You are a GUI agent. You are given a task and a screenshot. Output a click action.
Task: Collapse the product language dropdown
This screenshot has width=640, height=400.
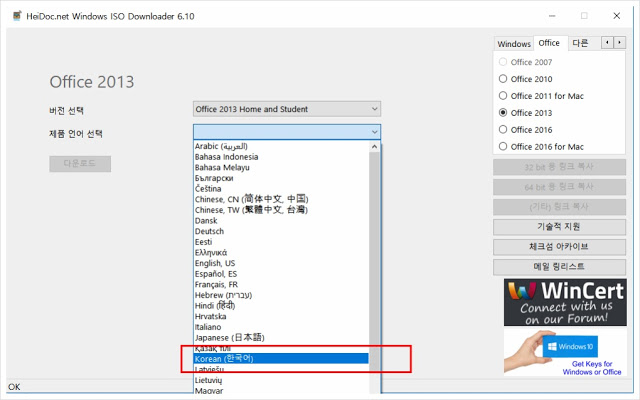coord(374,132)
